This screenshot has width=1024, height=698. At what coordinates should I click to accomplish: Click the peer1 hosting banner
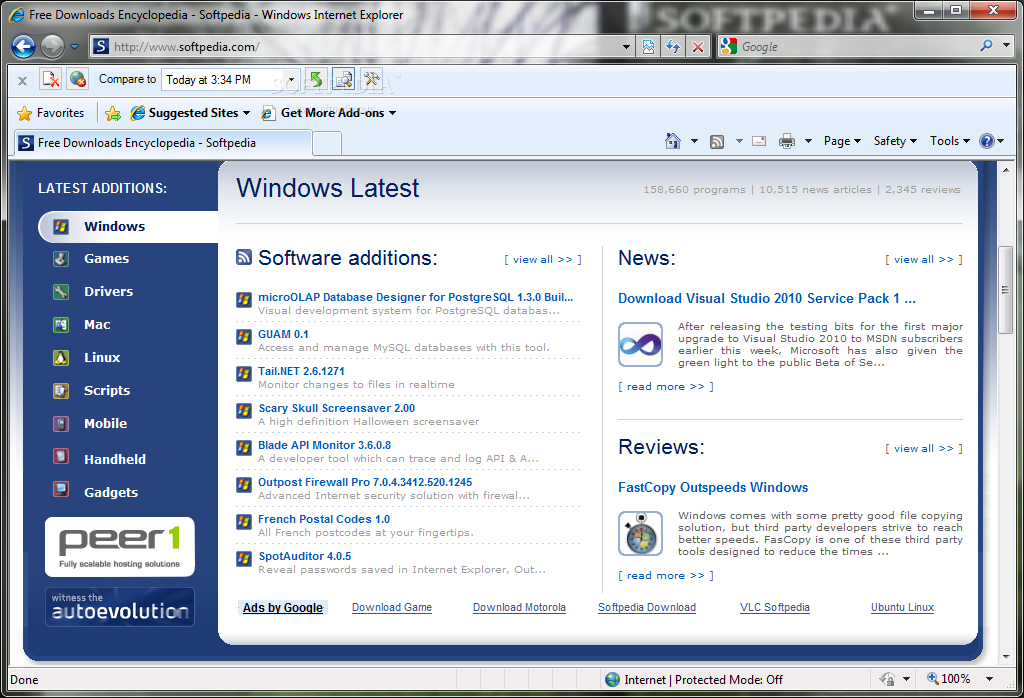(x=120, y=547)
